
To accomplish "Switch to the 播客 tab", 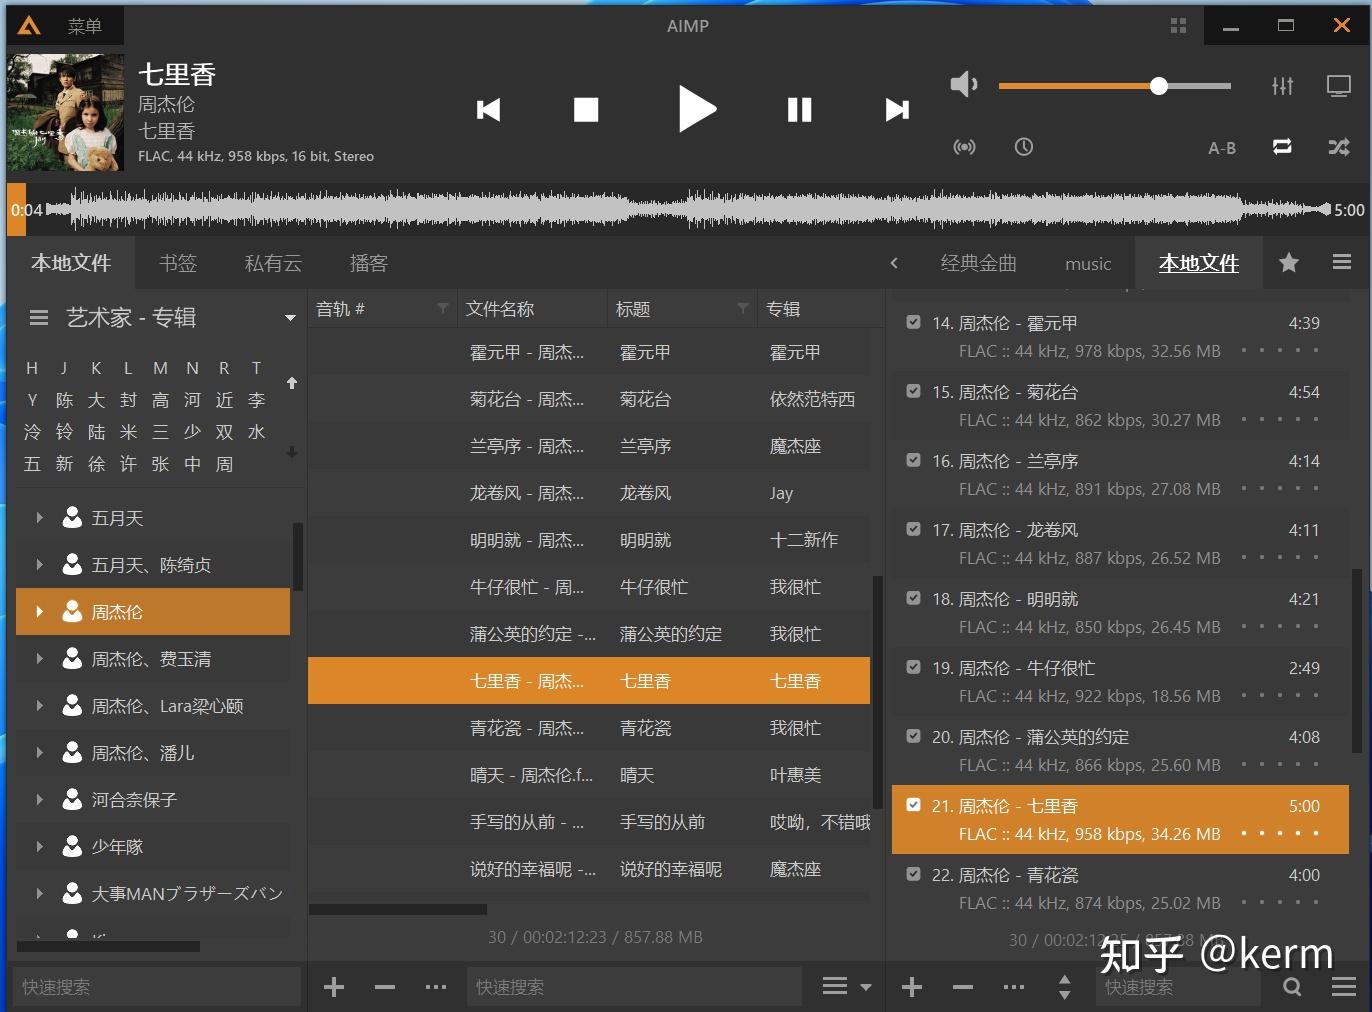I will tap(368, 263).
